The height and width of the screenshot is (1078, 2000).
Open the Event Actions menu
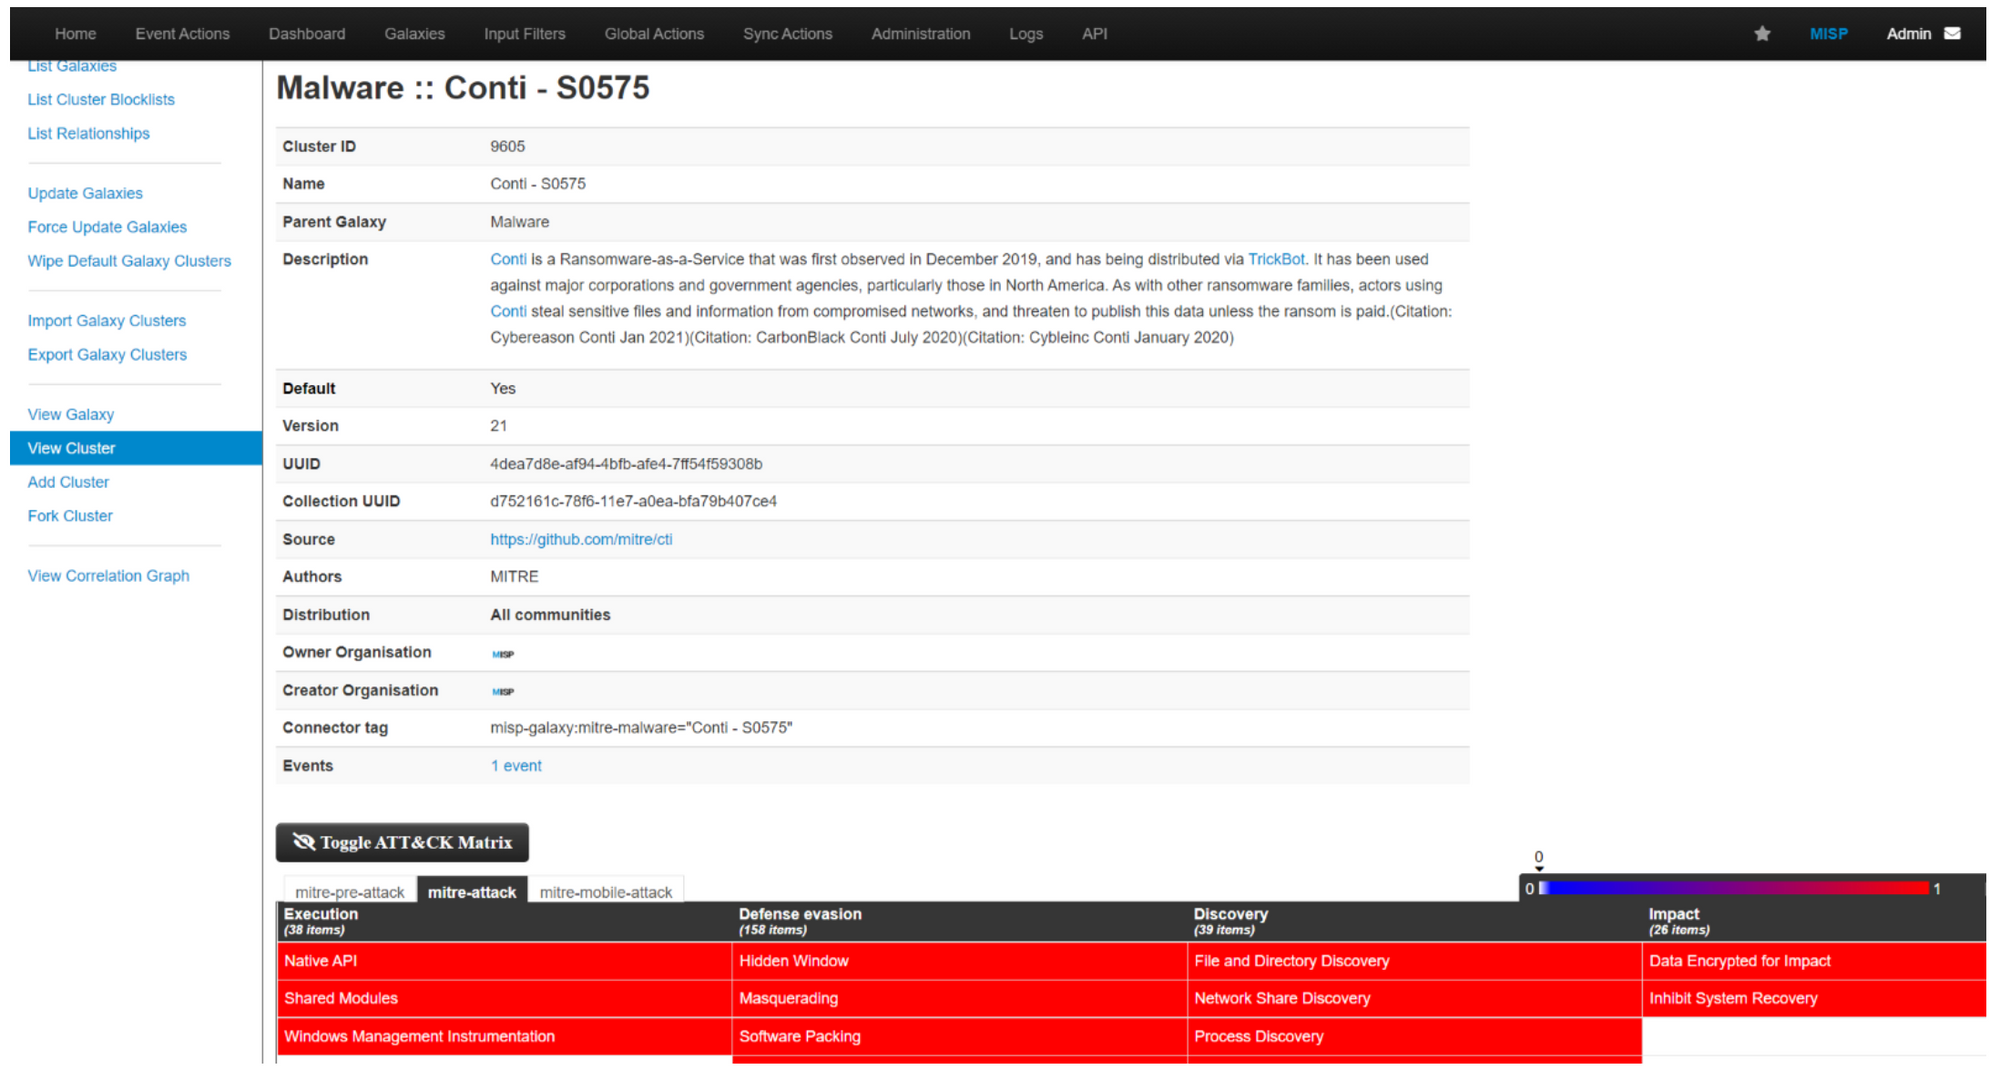tap(182, 34)
